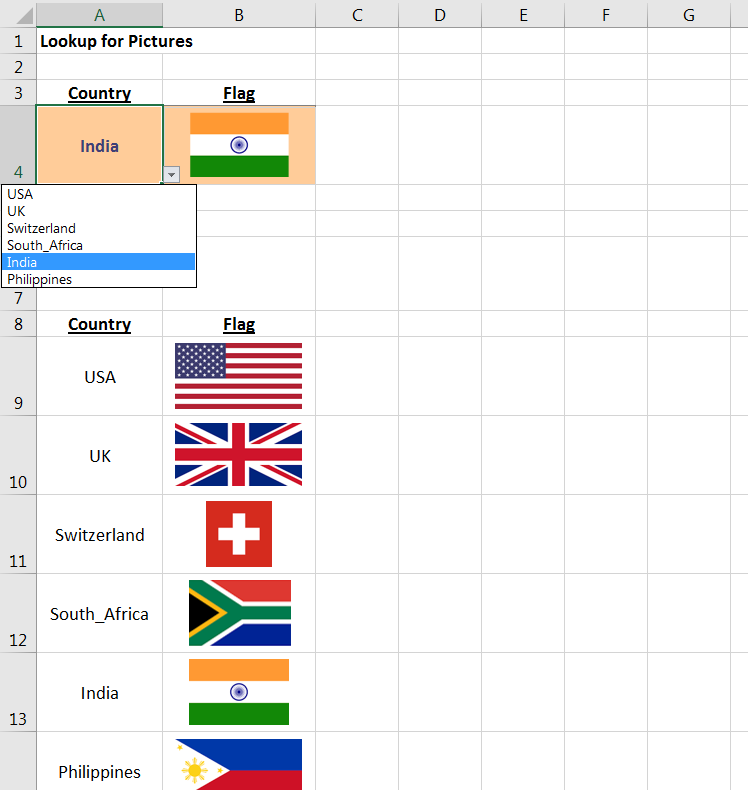748x790 pixels.
Task: Open the data validation dropdown arrow
Action: click(x=171, y=174)
